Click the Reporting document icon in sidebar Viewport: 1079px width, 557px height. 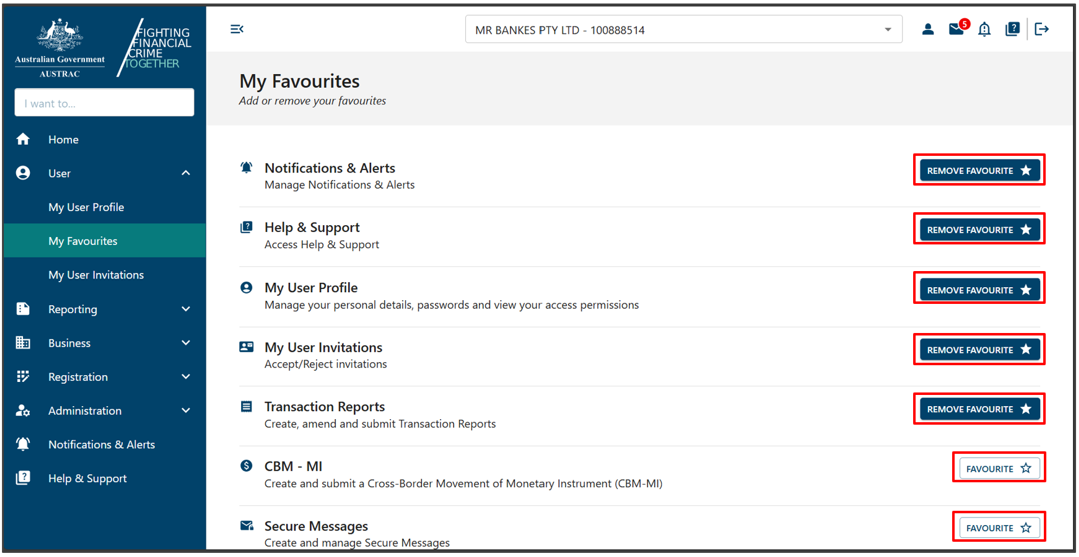pos(23,309)
